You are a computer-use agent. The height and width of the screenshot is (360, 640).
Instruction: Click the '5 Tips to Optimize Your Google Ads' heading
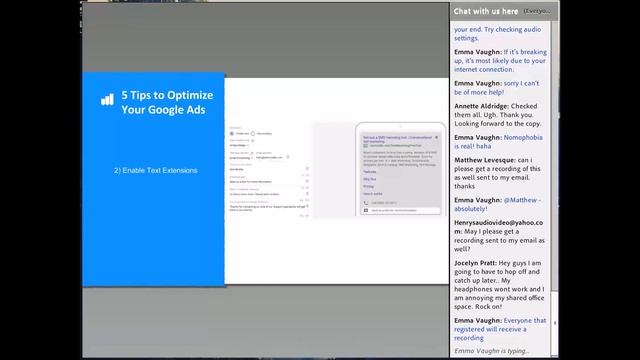tap(167, 102)
